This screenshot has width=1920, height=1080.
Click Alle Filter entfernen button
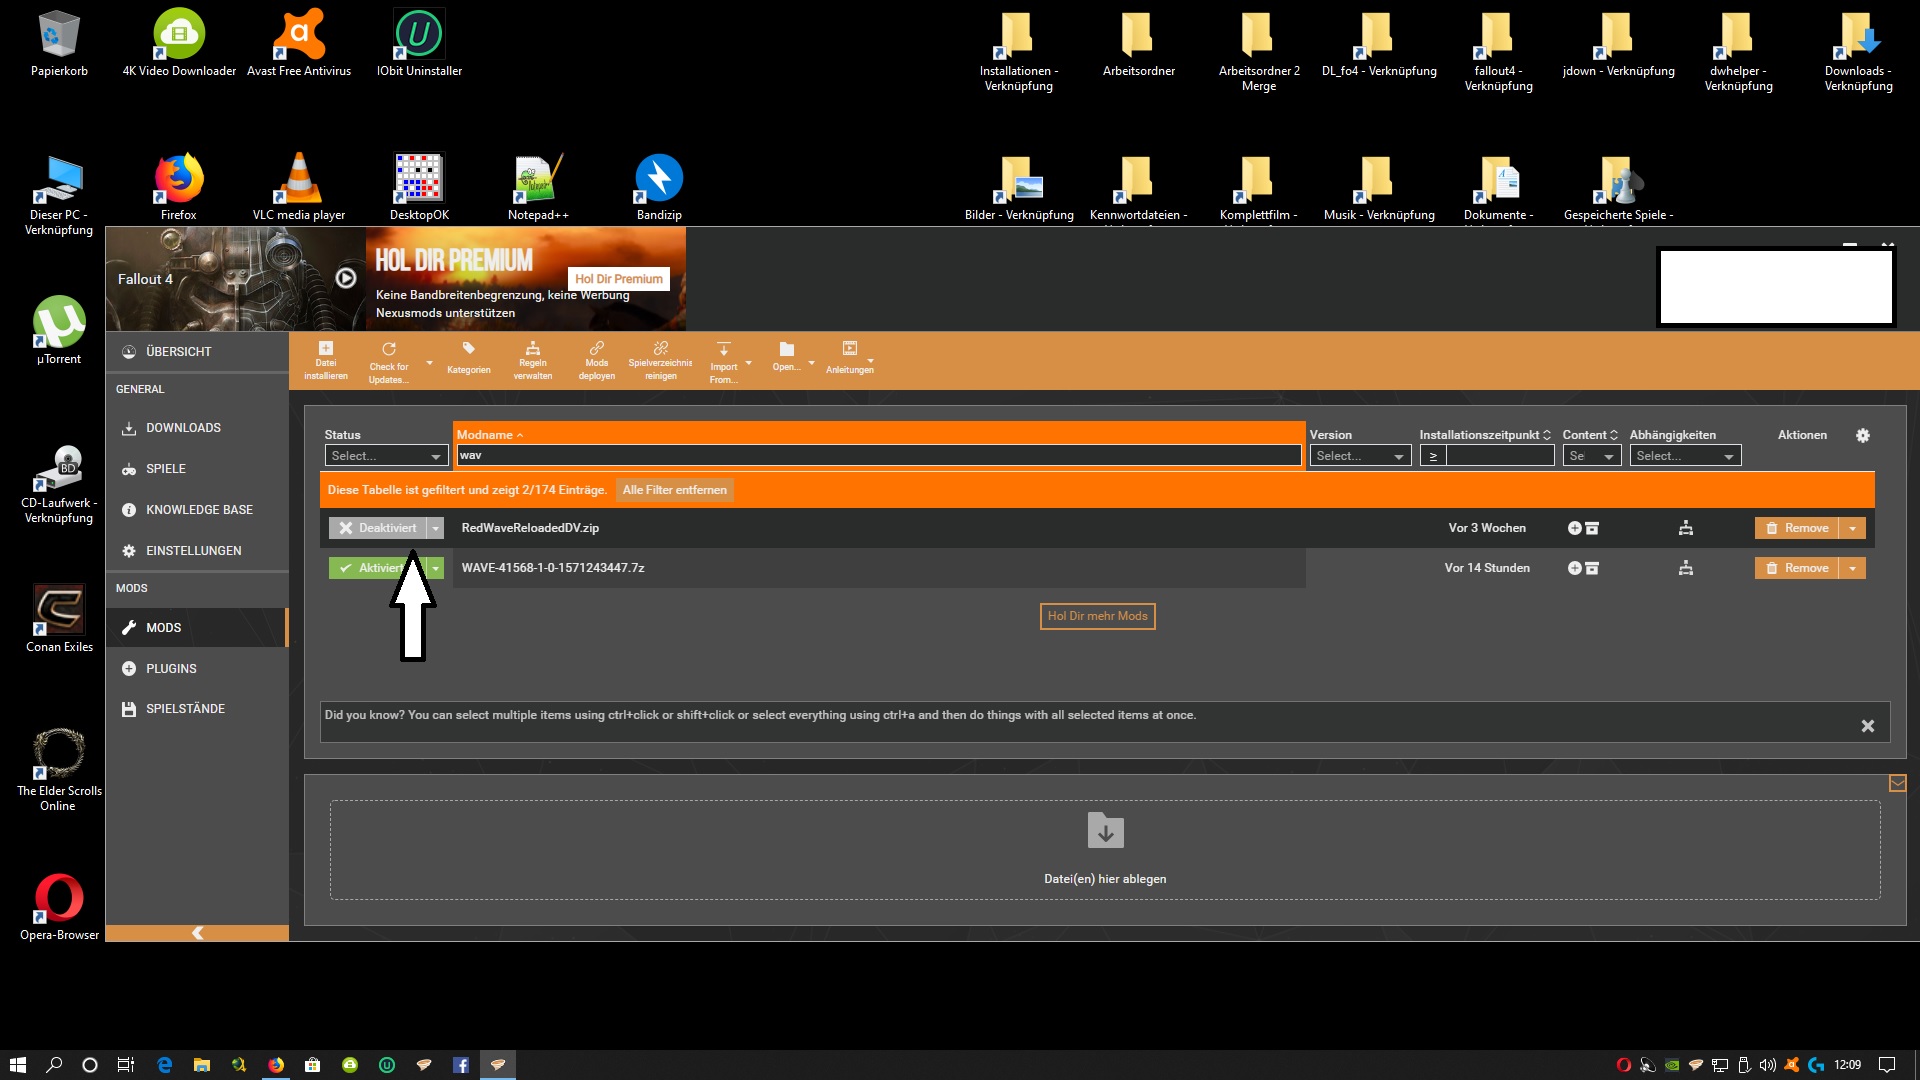(674, 490)
